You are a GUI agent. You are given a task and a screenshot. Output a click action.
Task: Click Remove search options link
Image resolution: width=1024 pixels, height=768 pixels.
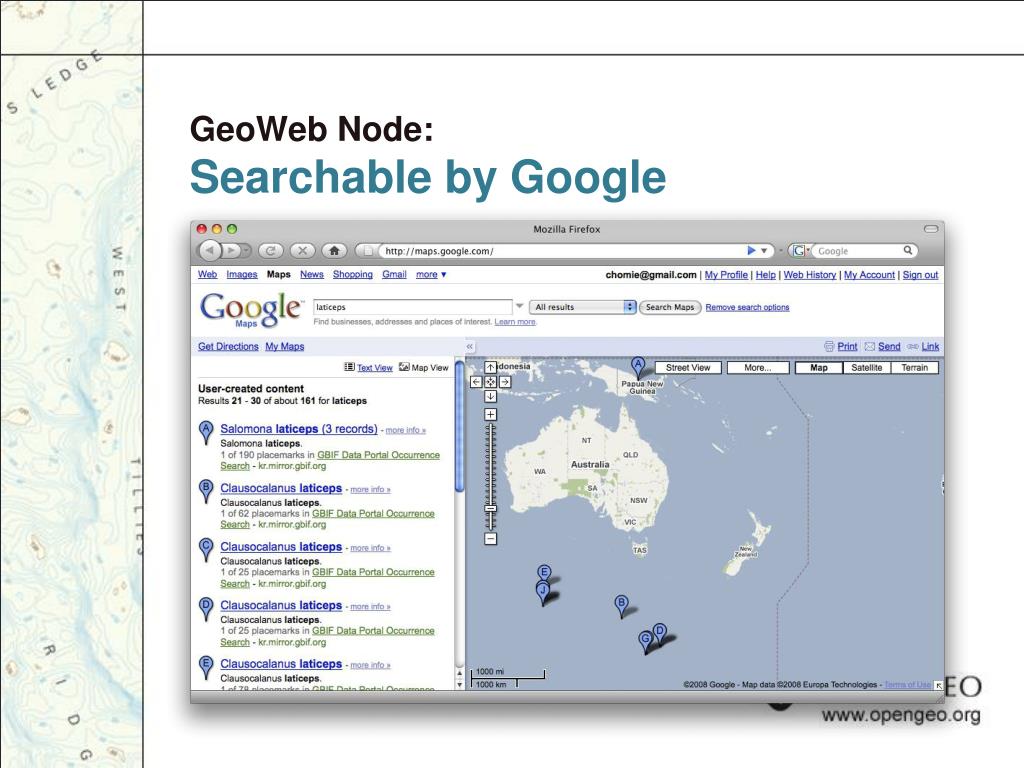coord(747,307)
